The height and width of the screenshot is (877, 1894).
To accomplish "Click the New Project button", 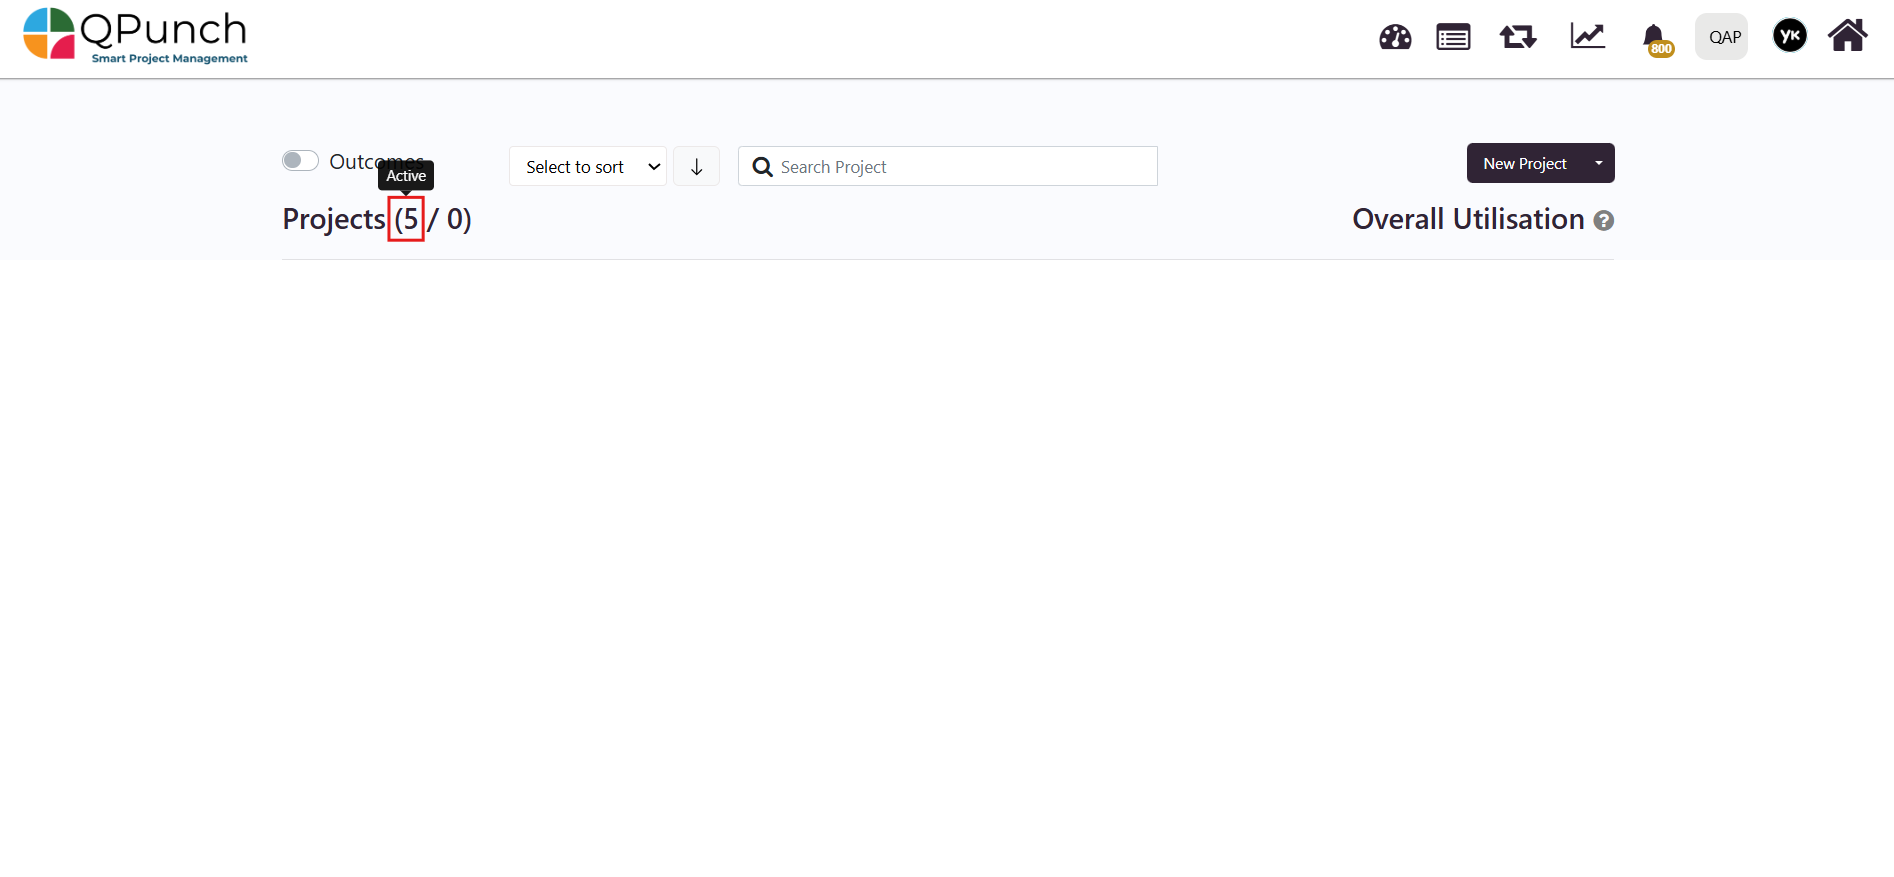I will click(x=1524, y=163).
